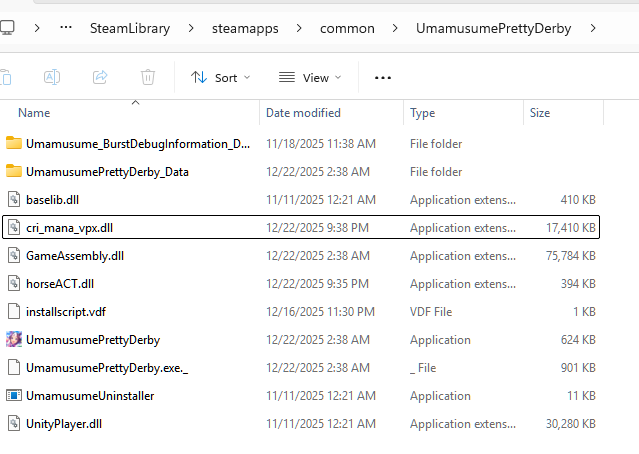Click the 624 KB size cell
Image resolution: width=639 pixels, height=454 pixels.
pyautogui.click(x=578, y=339)
